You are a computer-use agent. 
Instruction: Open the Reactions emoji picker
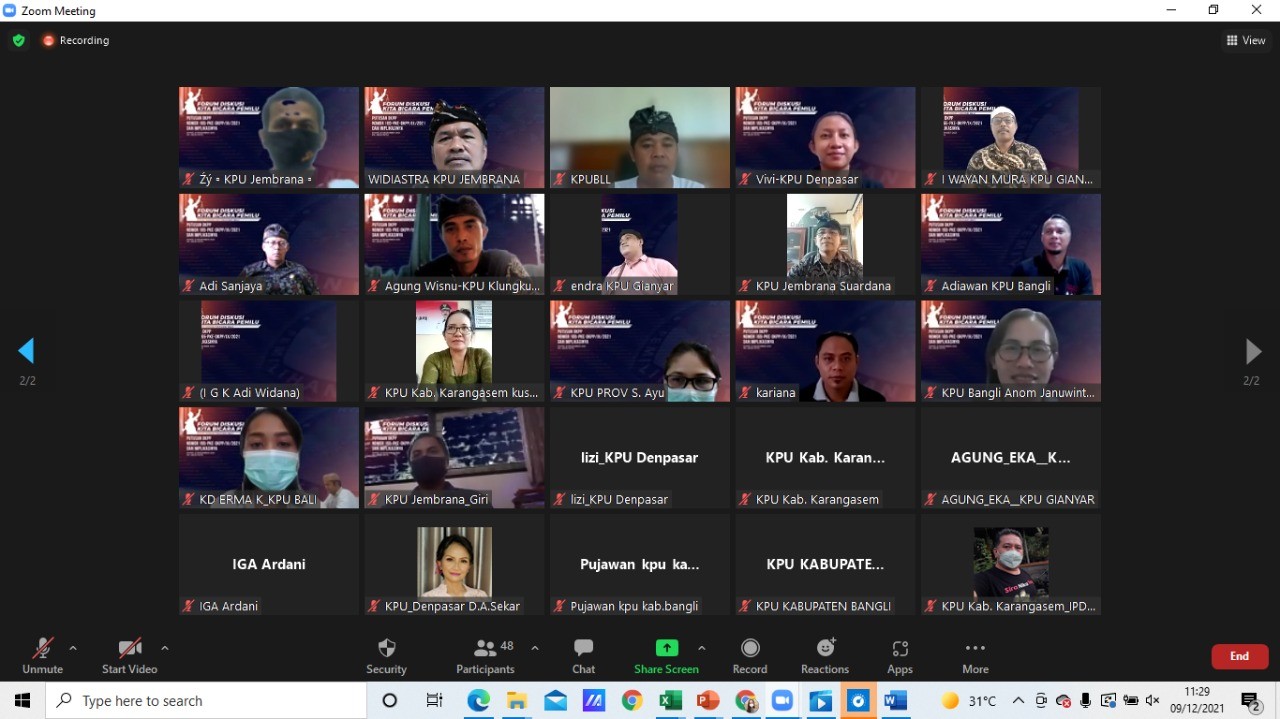click(x=825, y=655)
